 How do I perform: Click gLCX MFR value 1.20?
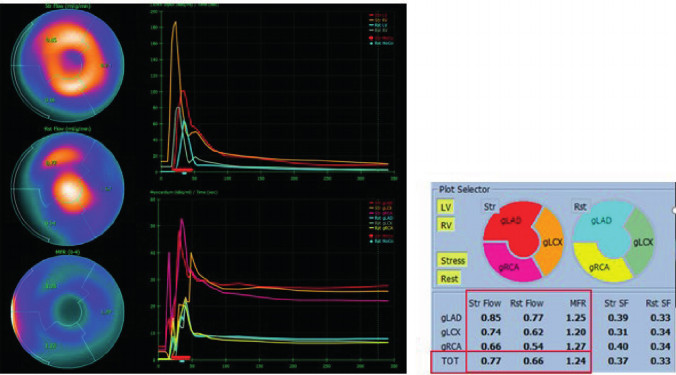coord(576,332)
